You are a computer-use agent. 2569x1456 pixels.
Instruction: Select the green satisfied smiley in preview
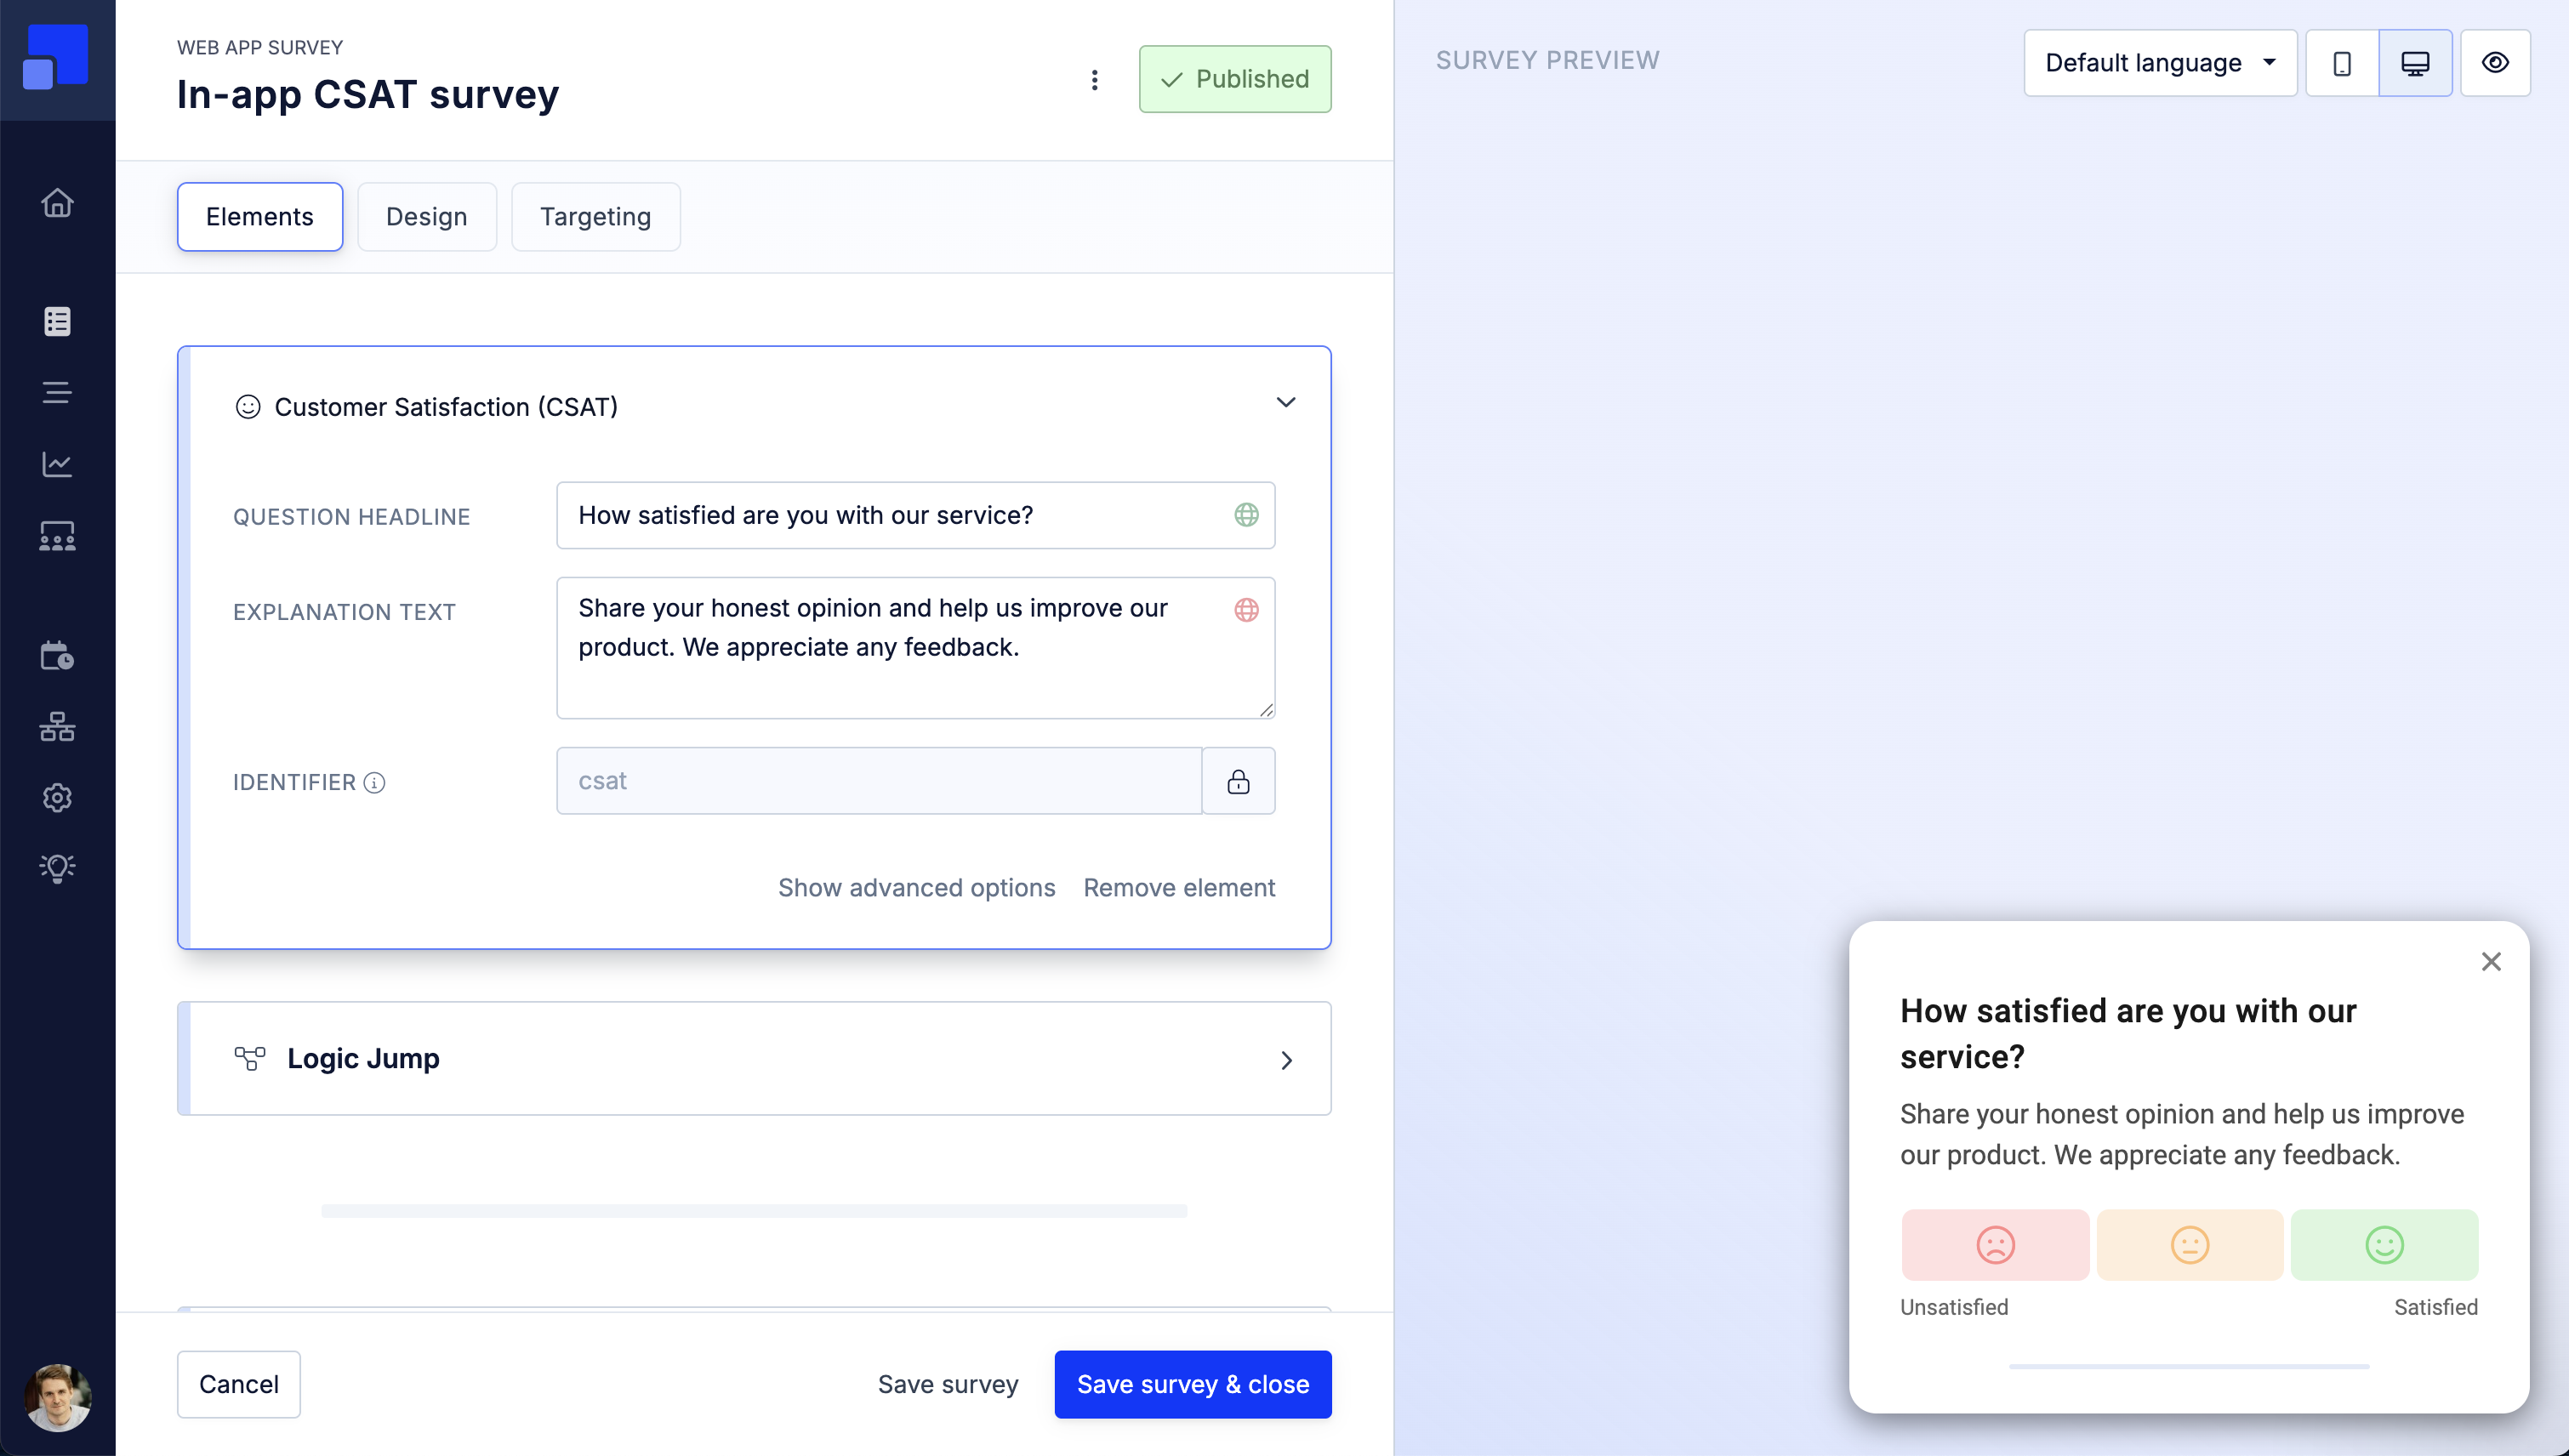2384,1245
